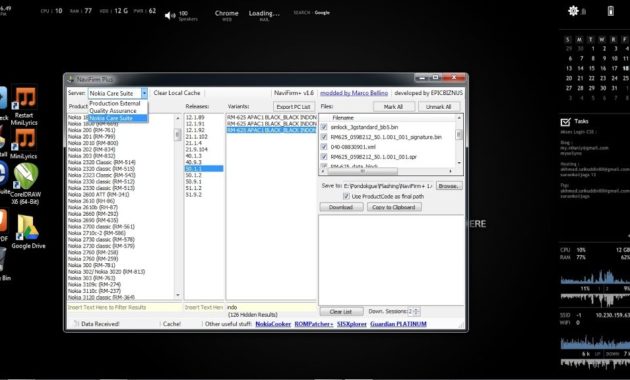
Task: Click the battery icon at top right
Action: click(x=610, y=11)
